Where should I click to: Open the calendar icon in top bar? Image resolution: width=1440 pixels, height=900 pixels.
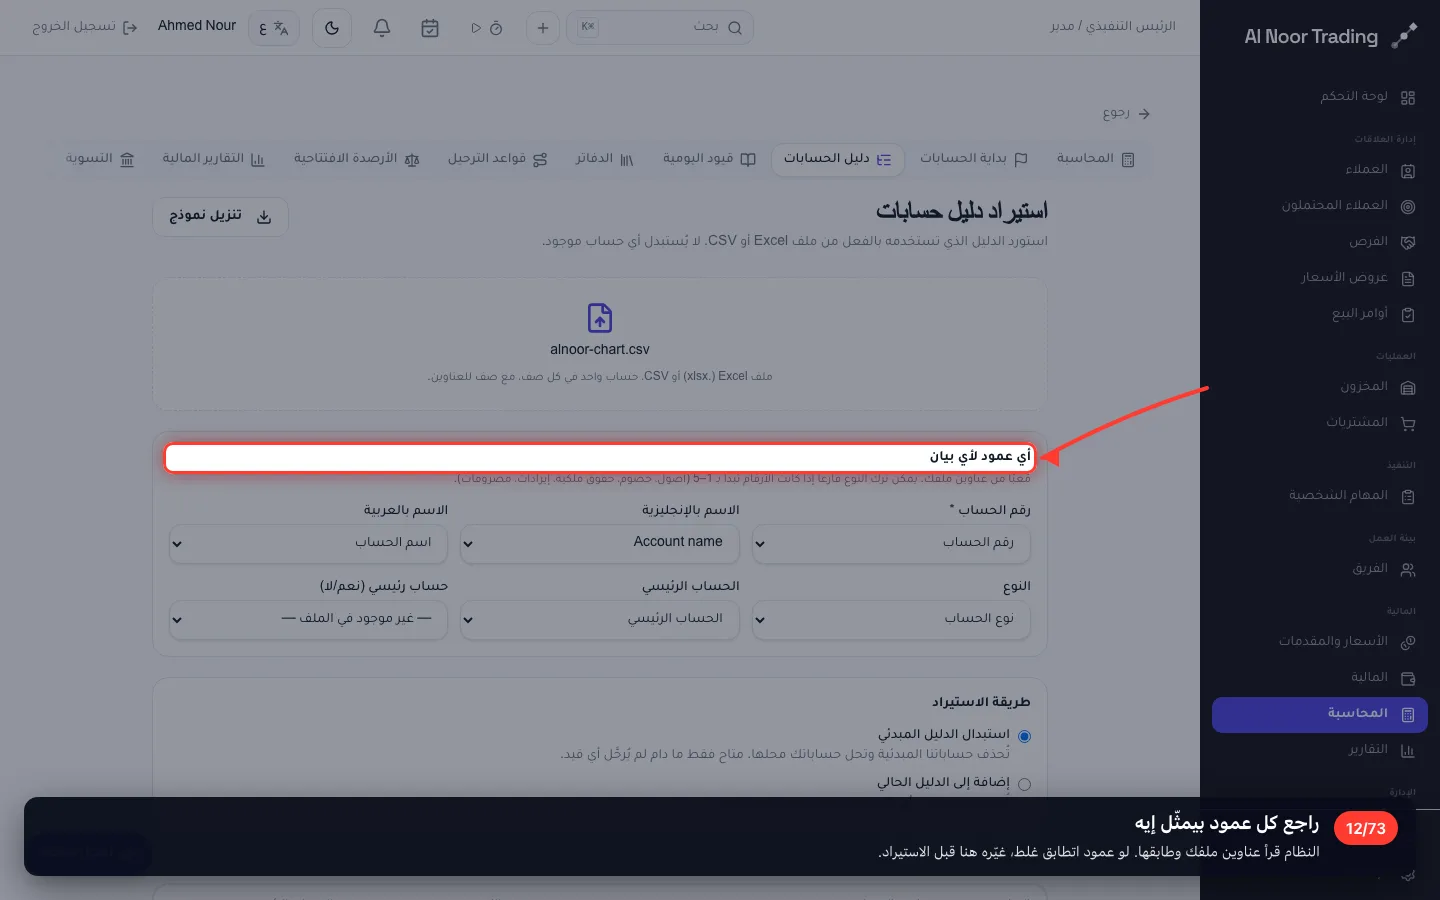point(430,28)
